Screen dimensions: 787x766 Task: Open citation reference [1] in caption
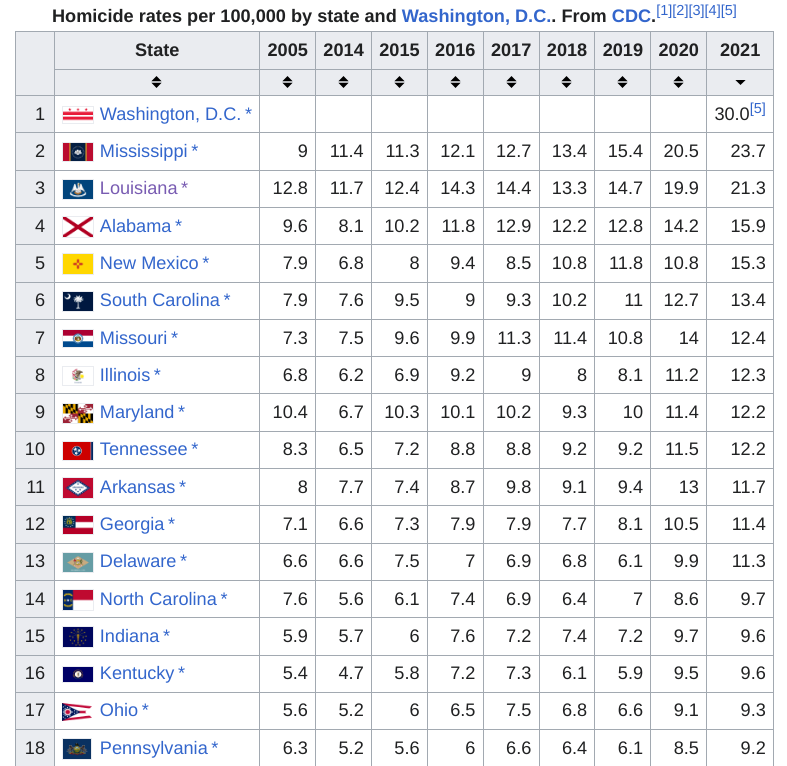click(664, 11)
